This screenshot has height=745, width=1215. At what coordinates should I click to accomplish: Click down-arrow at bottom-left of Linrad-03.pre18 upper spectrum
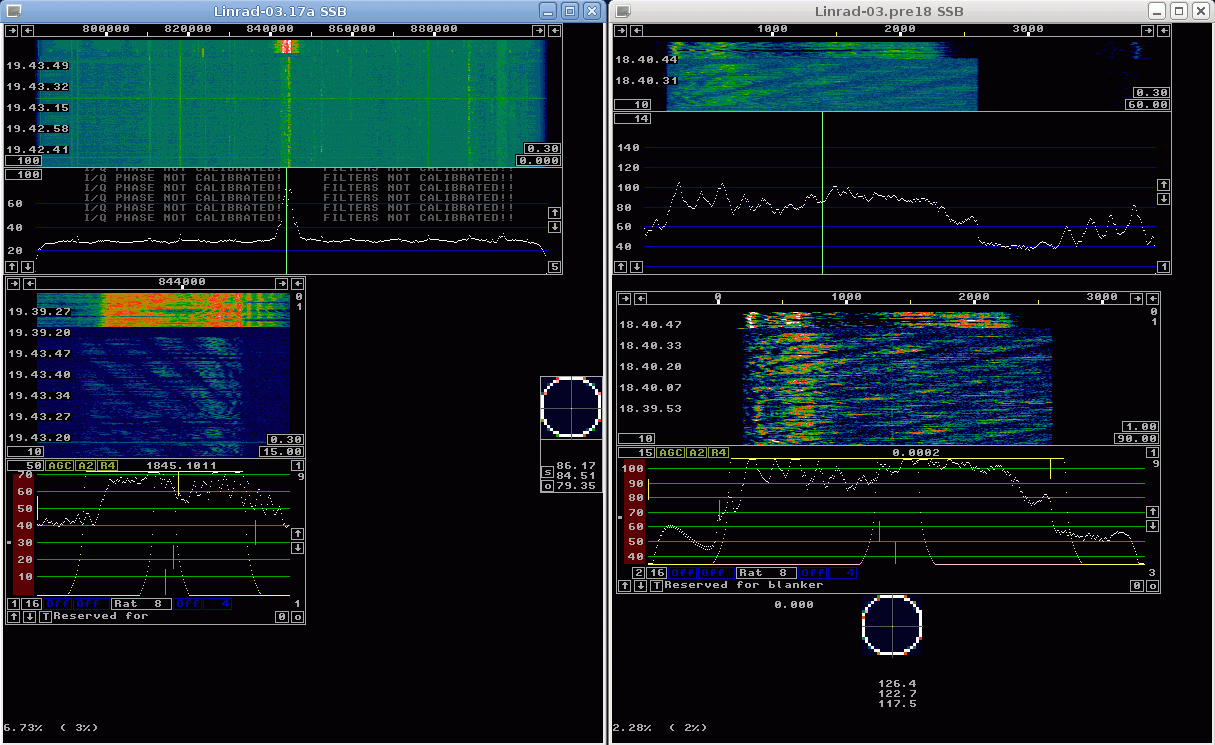(x=634, y=267)
